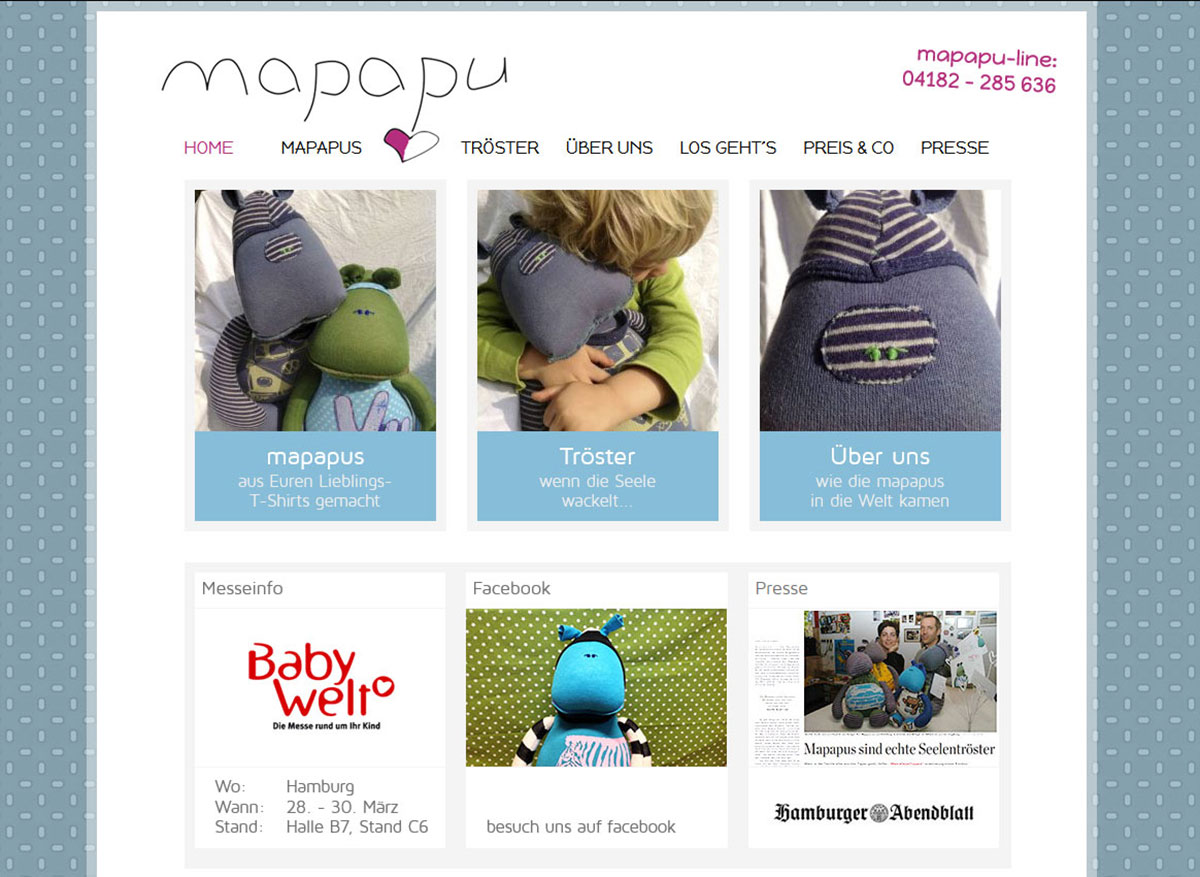The image size is (1200, 877).
Task: Navigate to LOS GEHT'S
Action: coord(728,148)
